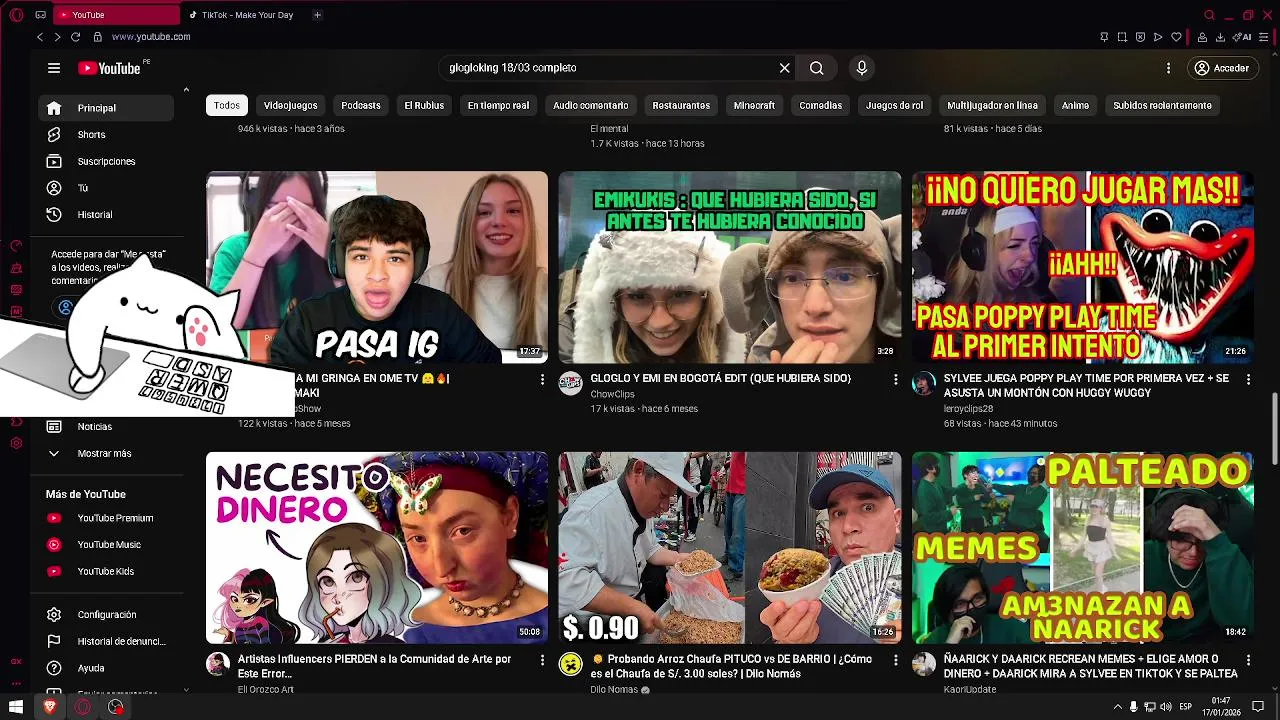Open the PALTEADO memes video thumbnail
1280x720 pixels.
tap(1082, 547)
